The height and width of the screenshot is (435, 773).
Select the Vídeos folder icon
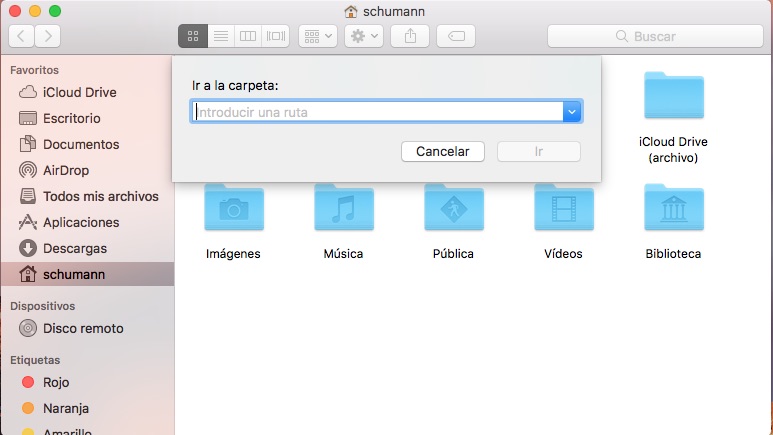tap(563, 207)
